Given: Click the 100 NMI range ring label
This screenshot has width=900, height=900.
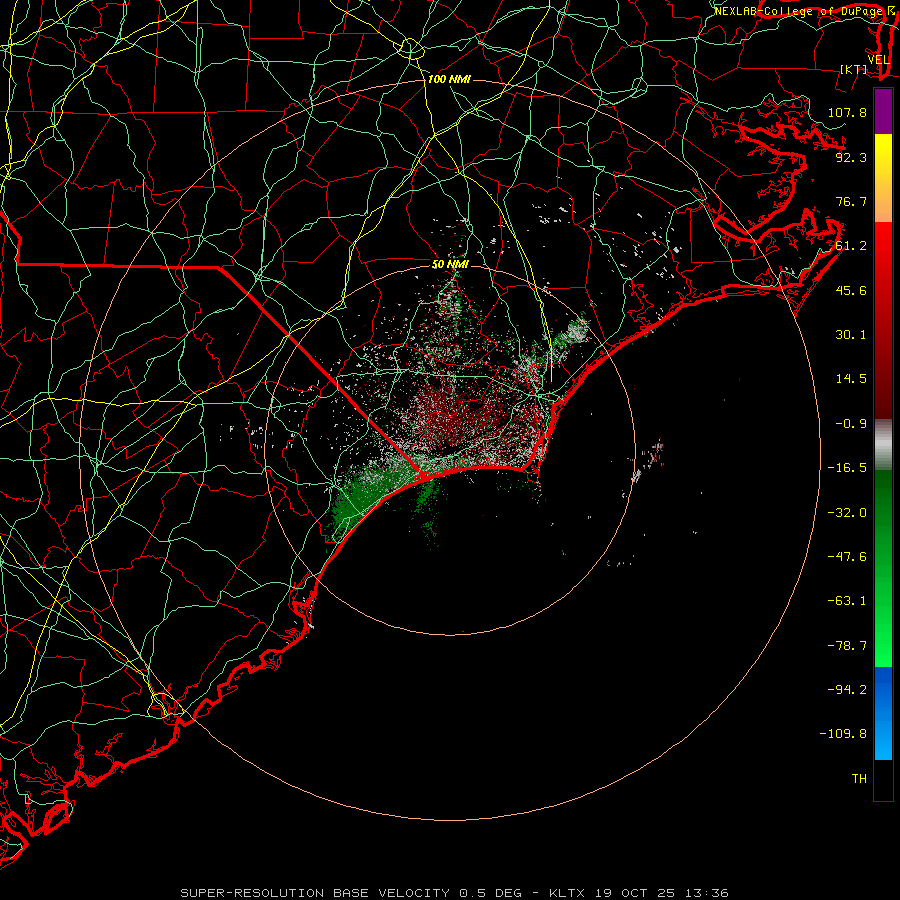Looking at the screenshot, I should coord(449,79).
